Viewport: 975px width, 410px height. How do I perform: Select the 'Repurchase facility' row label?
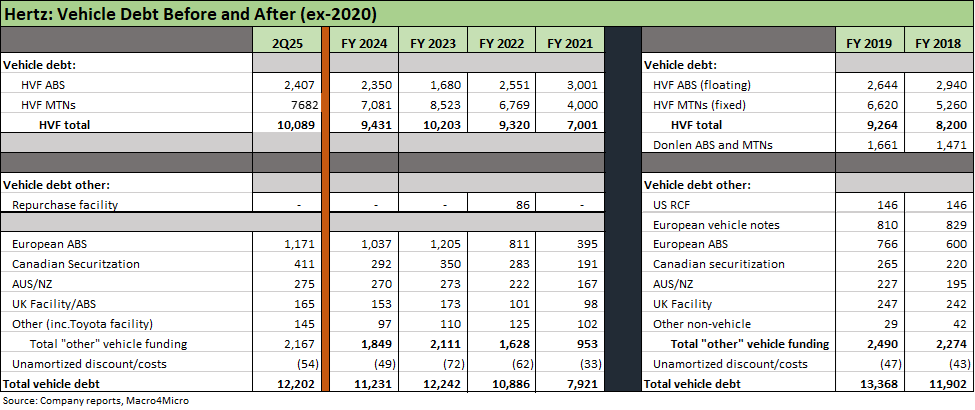(x=65, y=204)
